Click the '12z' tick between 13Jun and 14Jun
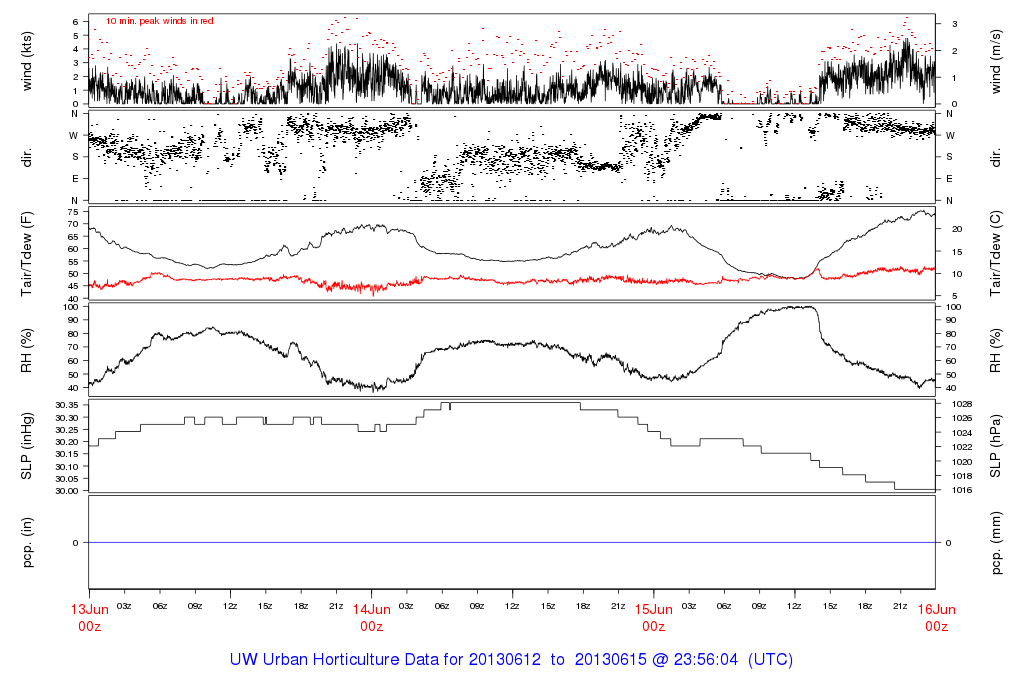The image size is (1024, 700). click(x=230, y=607)
